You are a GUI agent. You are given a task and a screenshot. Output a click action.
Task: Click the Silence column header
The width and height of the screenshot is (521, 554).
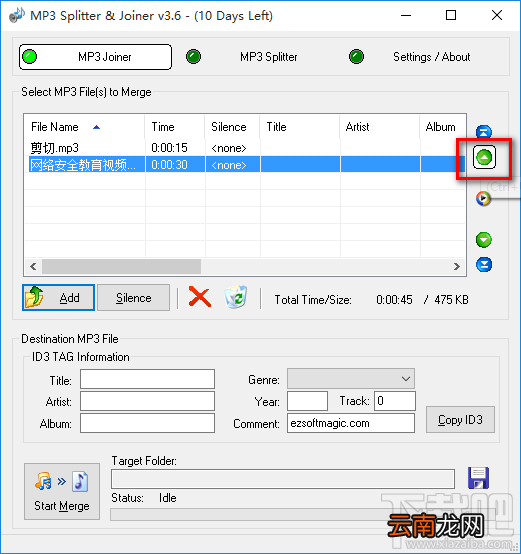click(232, 127)
